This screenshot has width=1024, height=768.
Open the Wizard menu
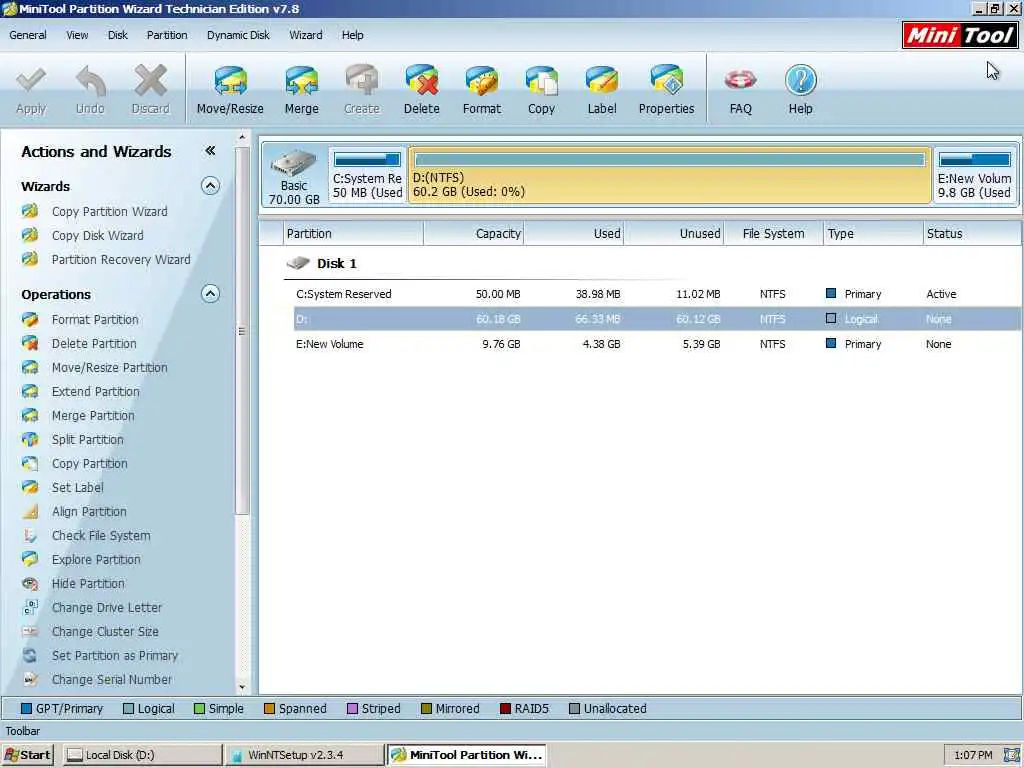(306, 35)
